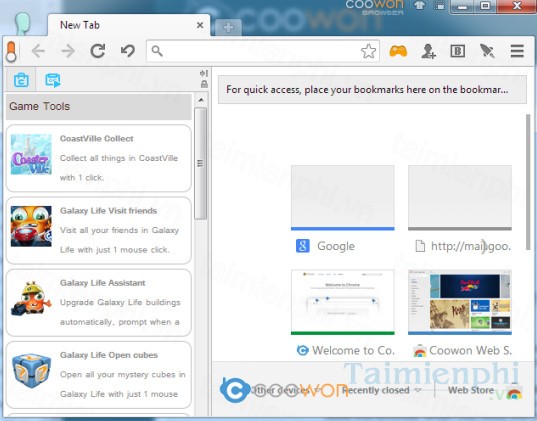537x421 pixels.
Task: Select the New Tab tab
Action: (x=128, y=25)
